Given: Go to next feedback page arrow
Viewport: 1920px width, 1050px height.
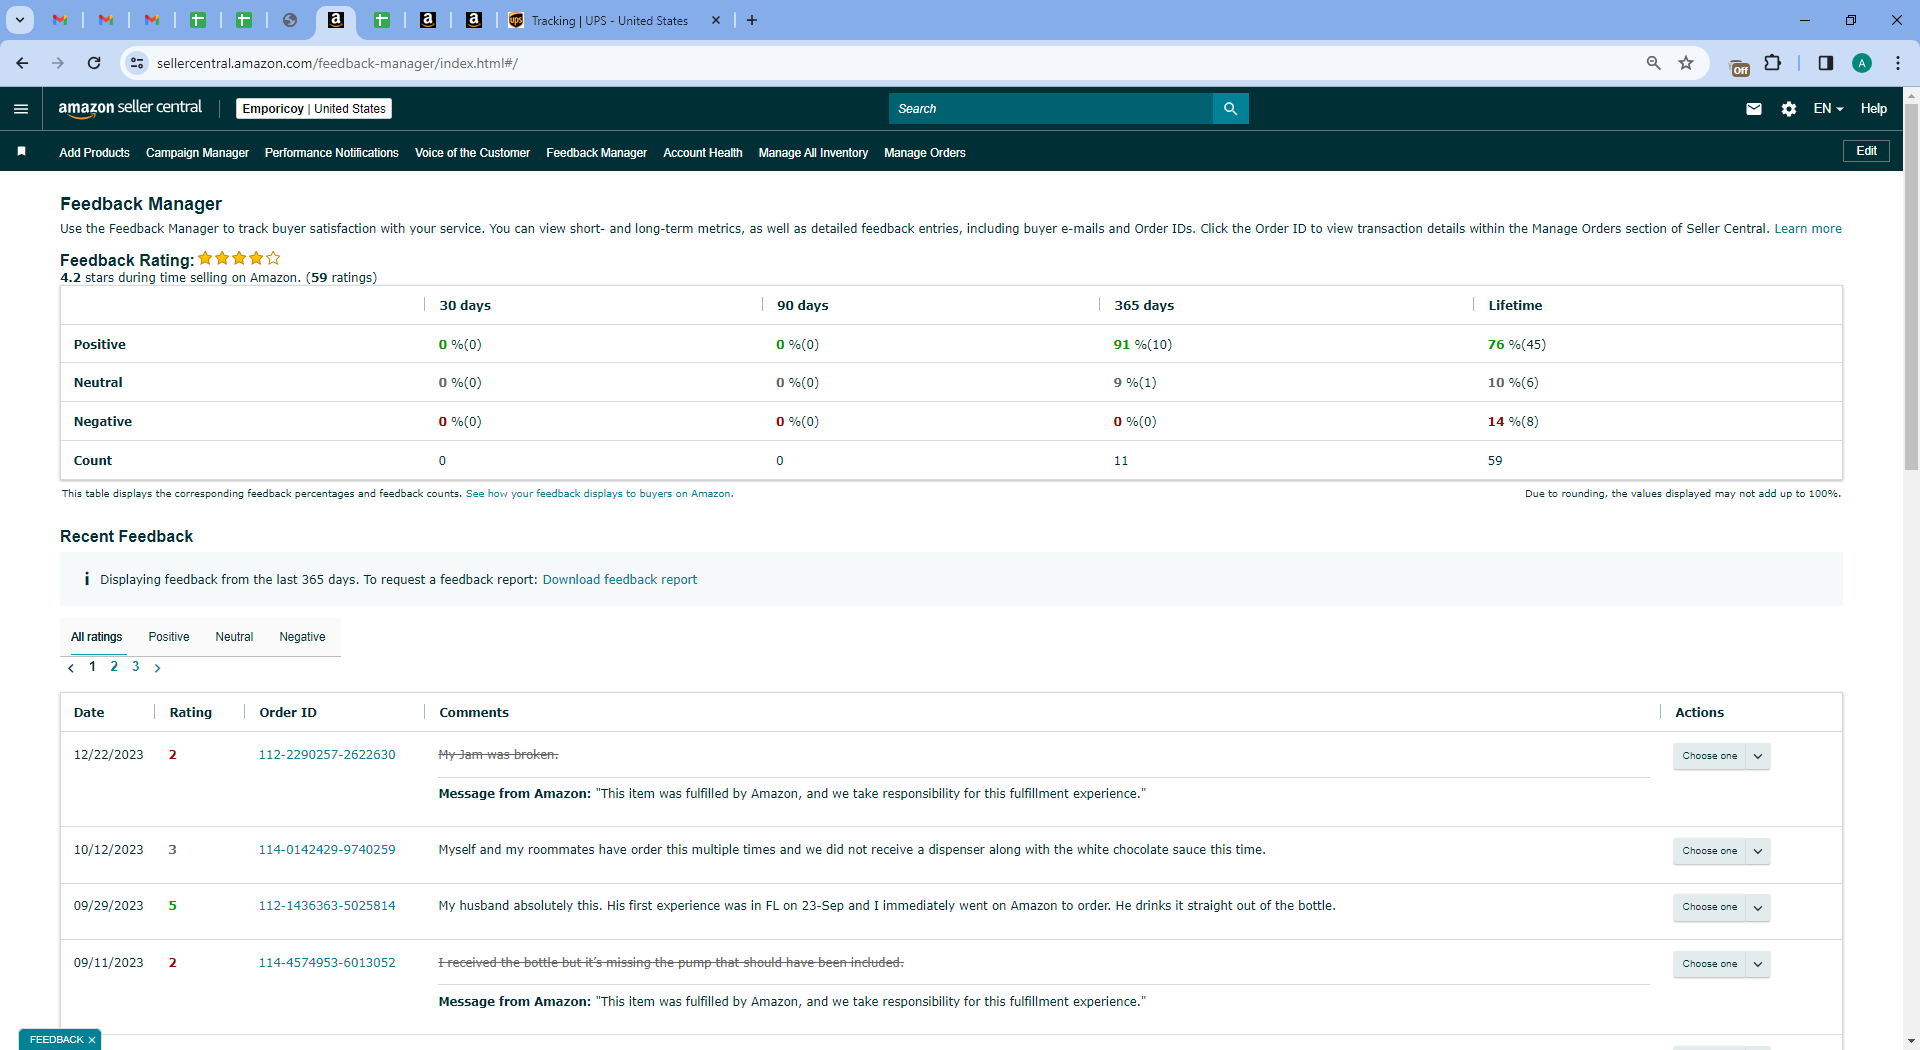Looking at the screenshot, I should tap(157, 668).
